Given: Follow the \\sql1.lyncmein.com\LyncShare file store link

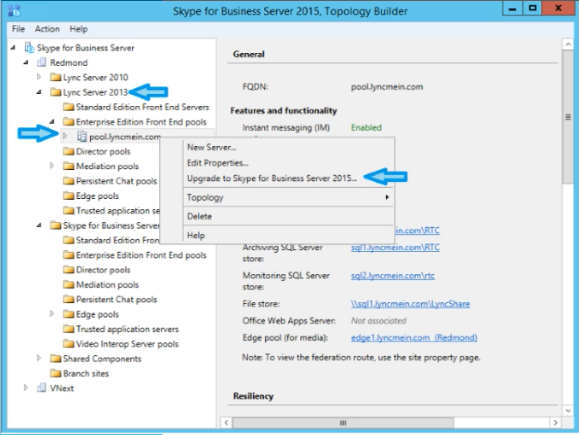Looking at the screenshot, I should [x=410, y=304].
